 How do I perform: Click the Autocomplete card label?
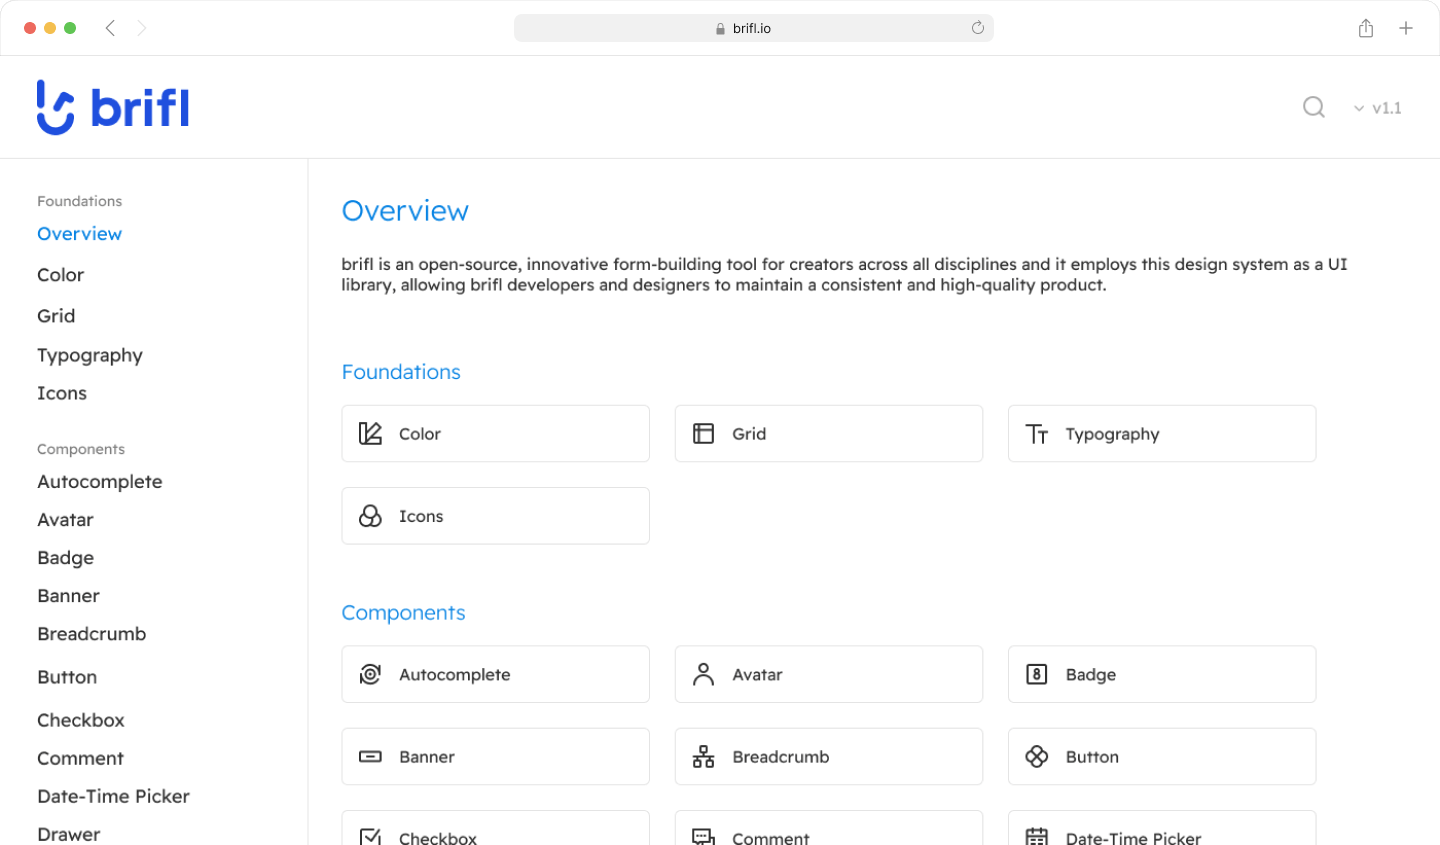[455, 674]
